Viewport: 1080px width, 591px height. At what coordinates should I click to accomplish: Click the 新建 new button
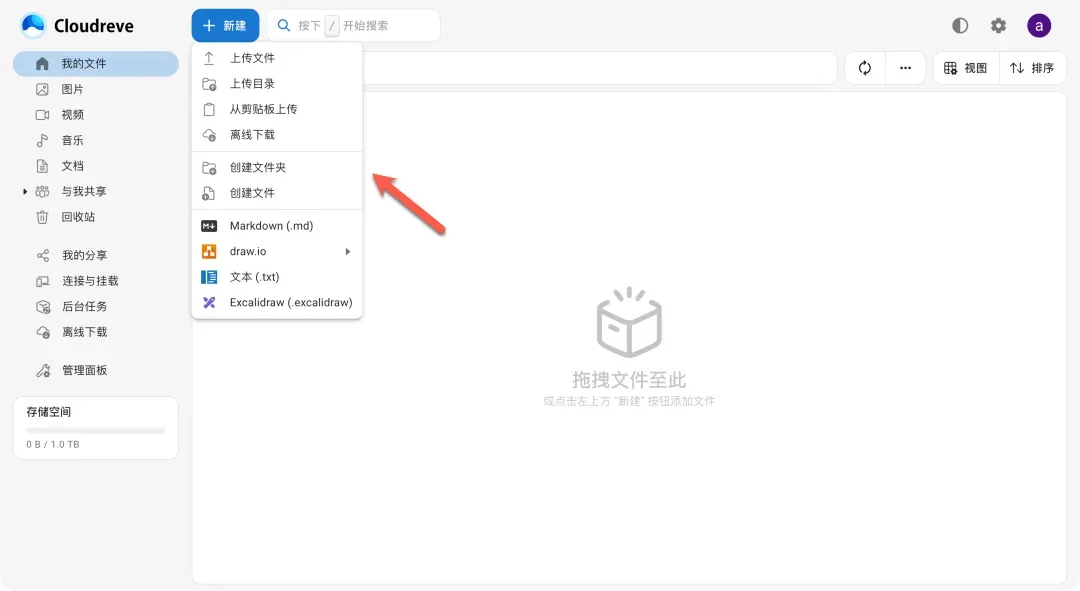tap(225, 25)
